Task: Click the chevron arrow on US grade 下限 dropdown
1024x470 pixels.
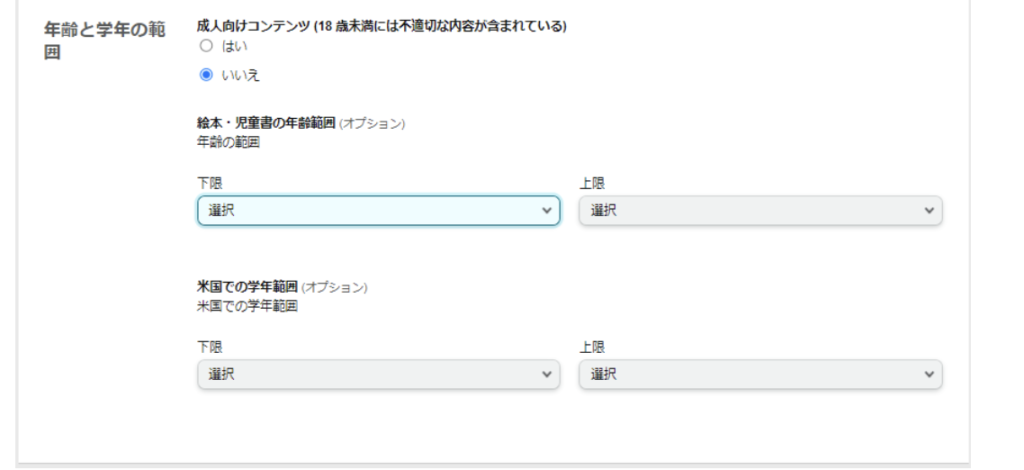Action: coord(546,374)
